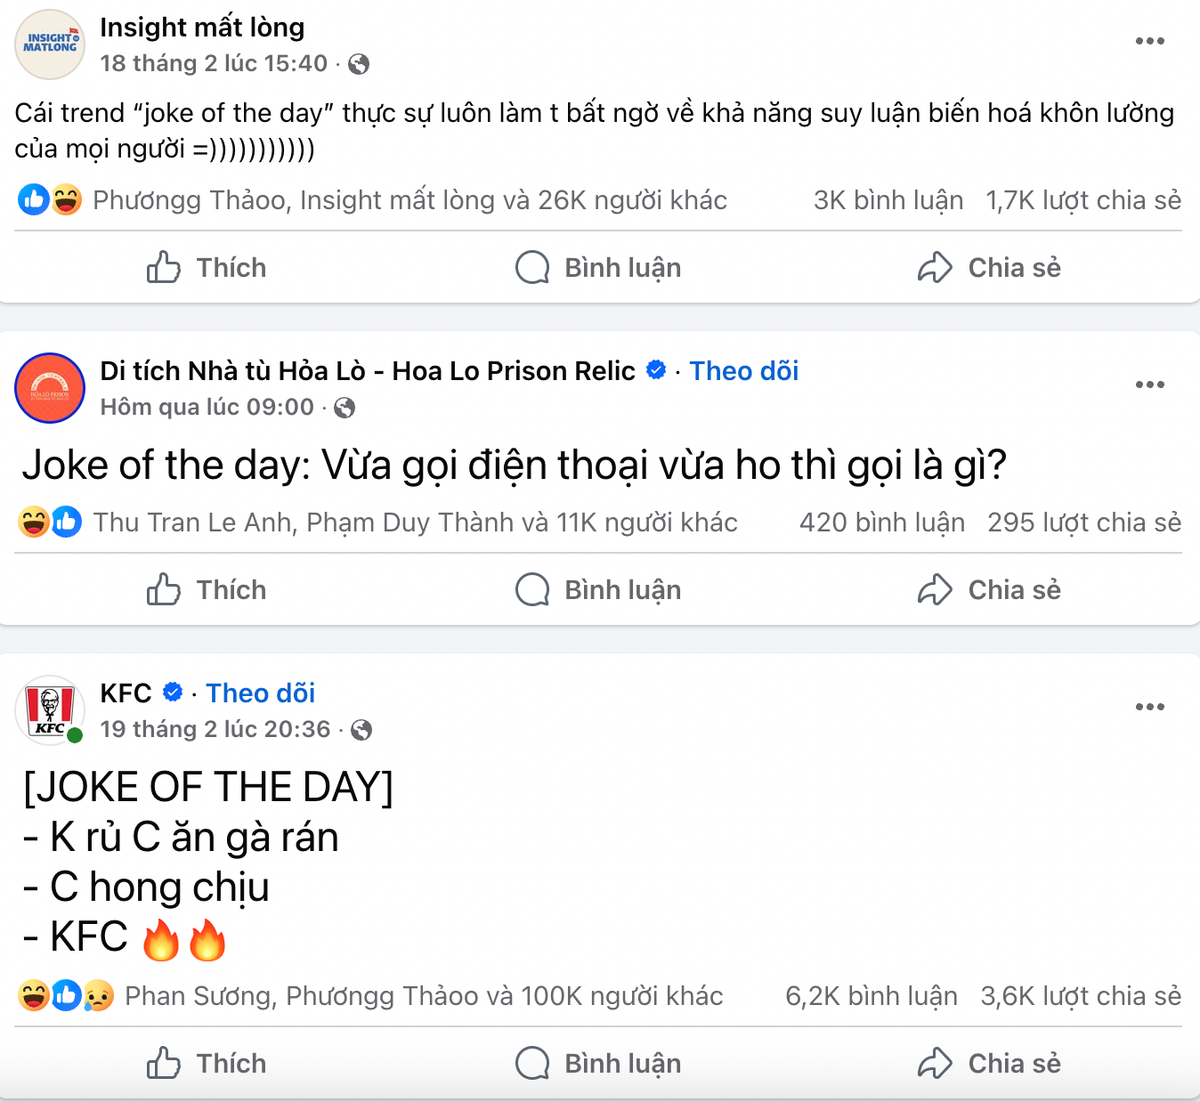The height and width of the screenshot is (1102, 1200).
Task: Open options menu on KFC post
Action: pos(1150,706)
